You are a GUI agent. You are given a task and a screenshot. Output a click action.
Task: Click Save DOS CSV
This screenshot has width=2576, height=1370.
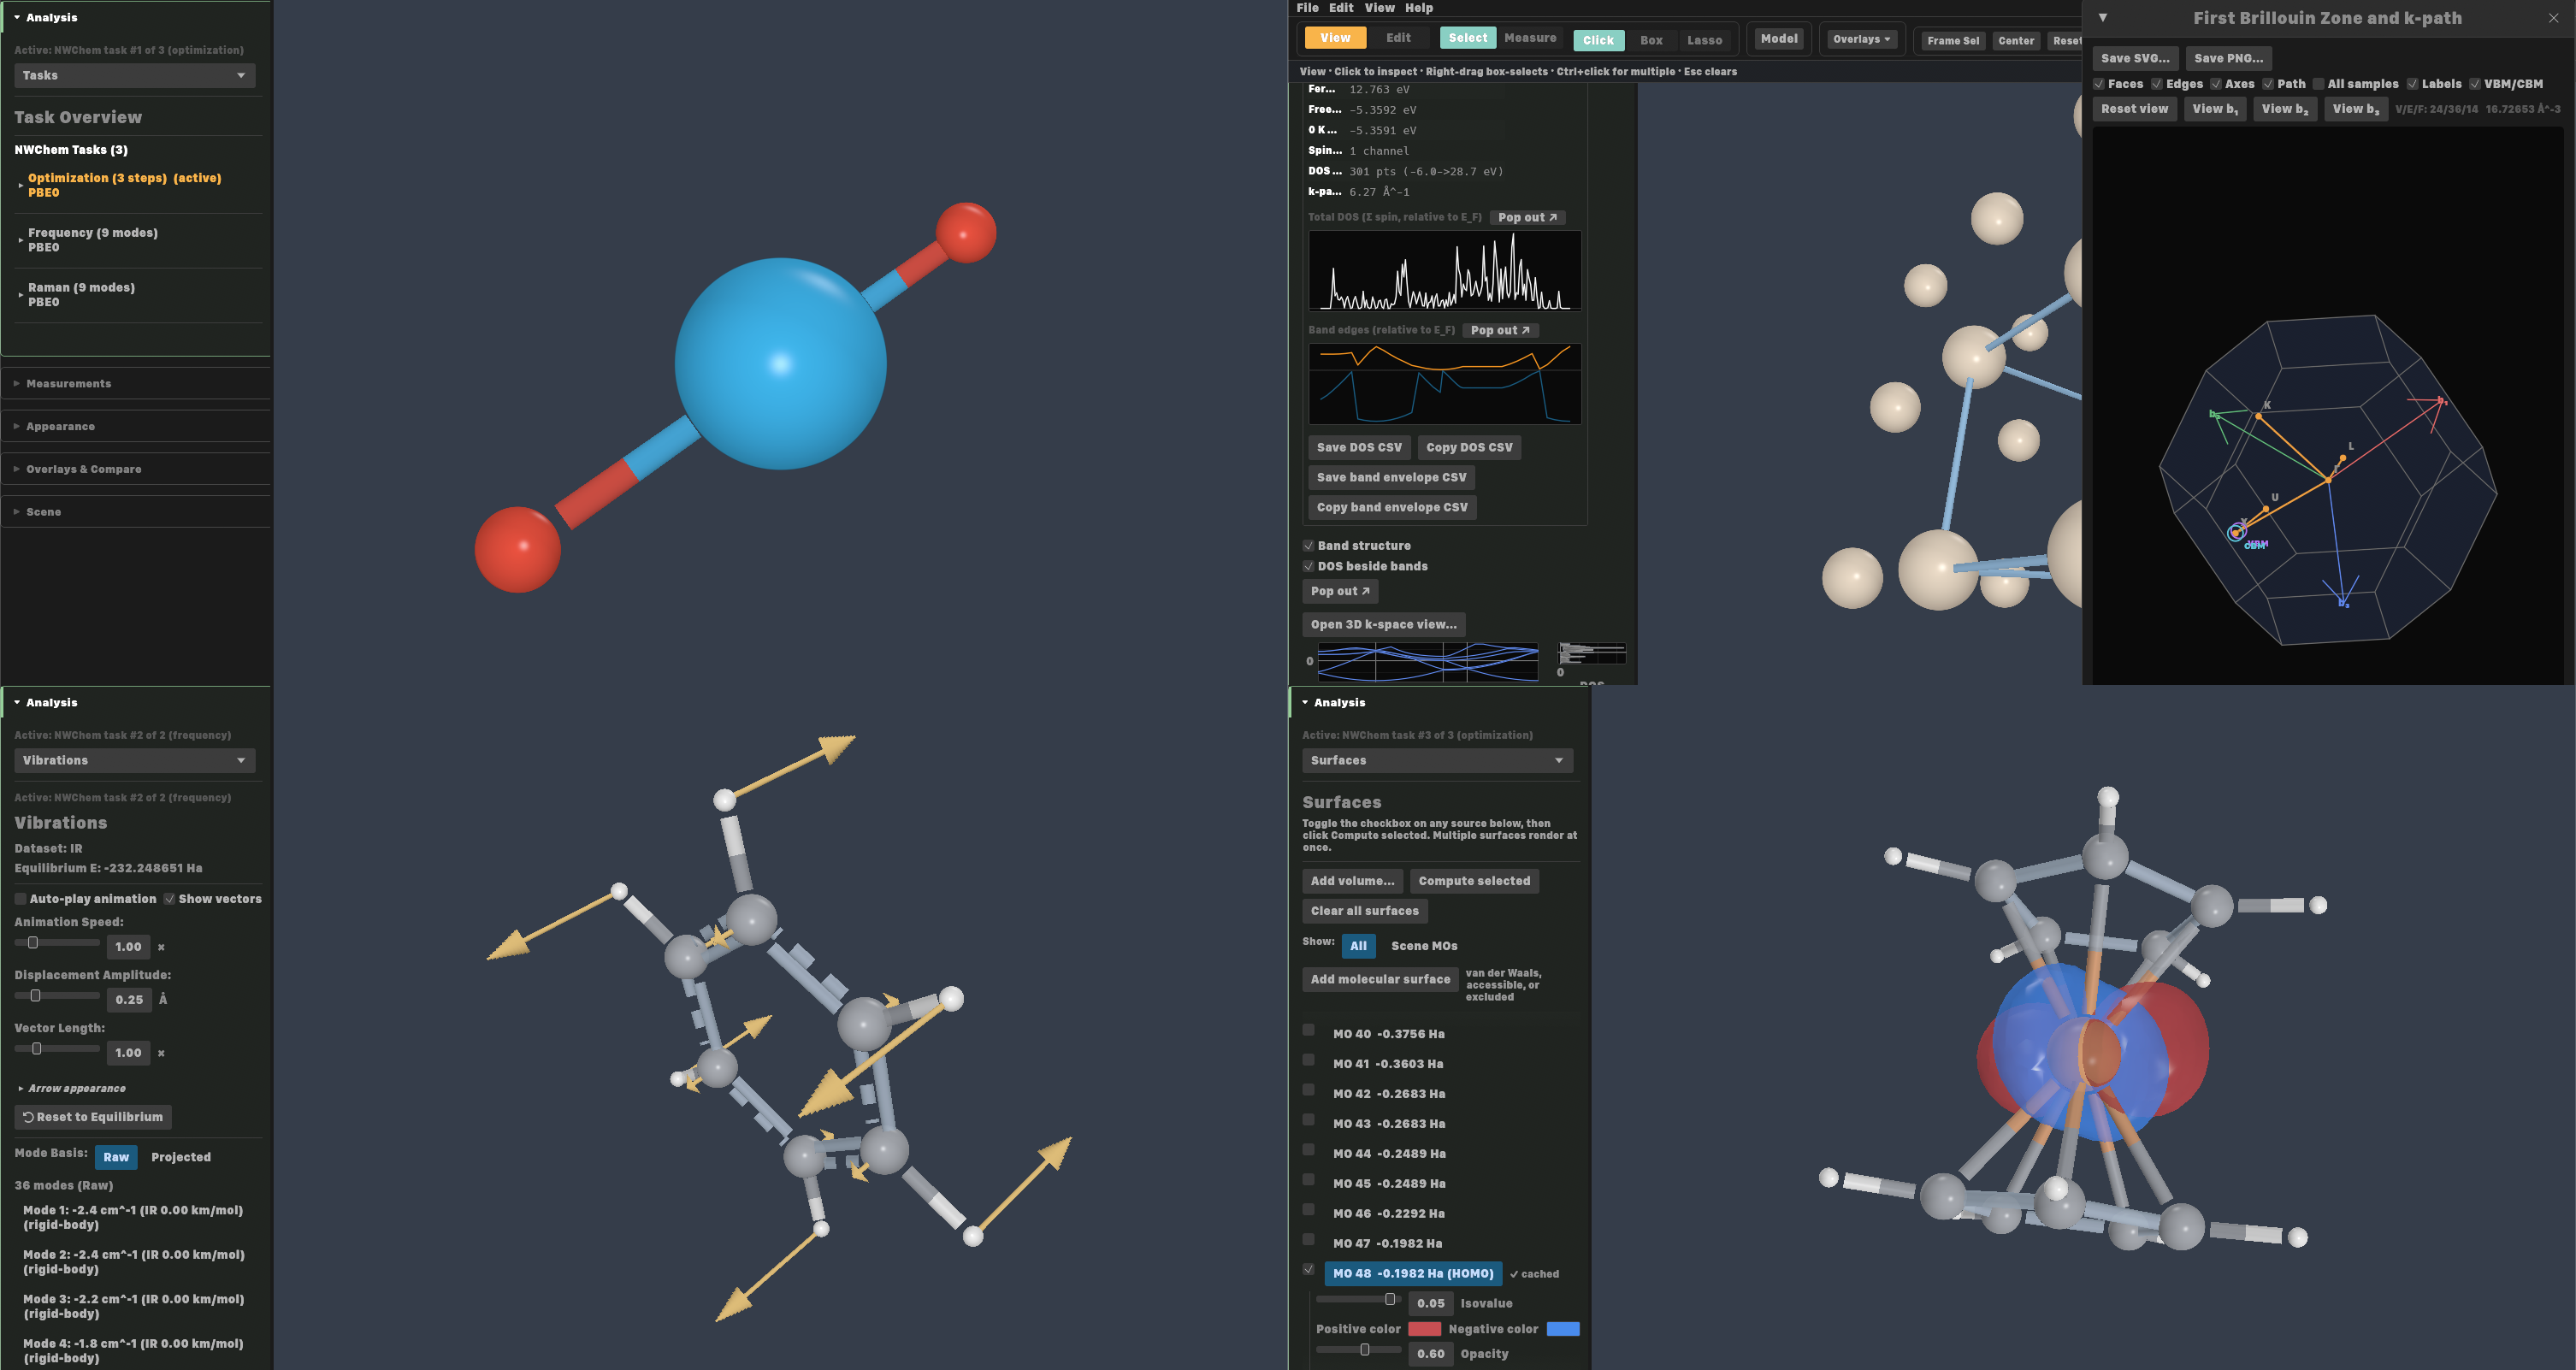coord(1359,448)
